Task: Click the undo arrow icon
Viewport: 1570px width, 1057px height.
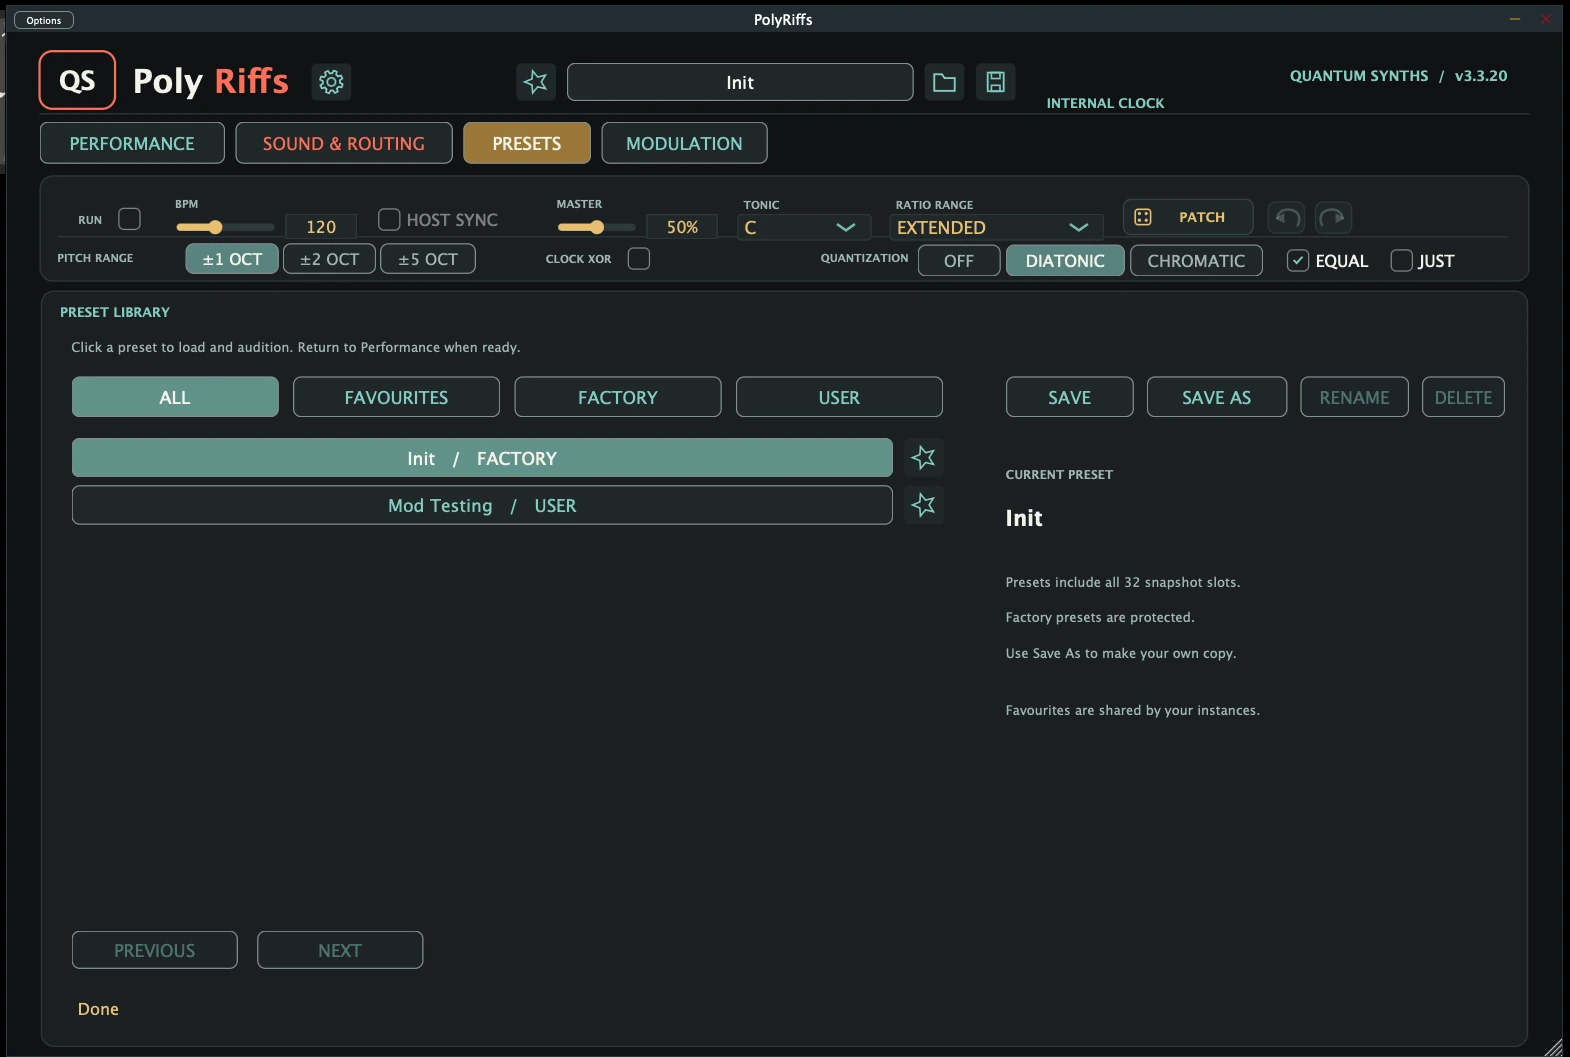Action: coord(1288,217)
